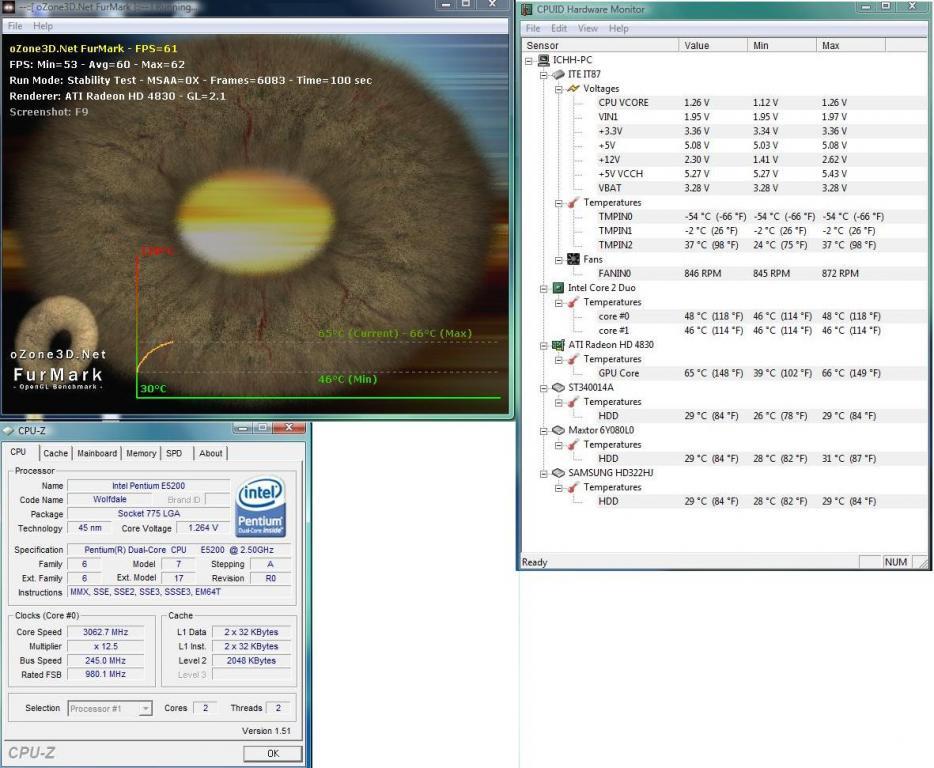Screen dimensions: 934x768
Task: Open FurMark Help menu
Action: [42, 26]
